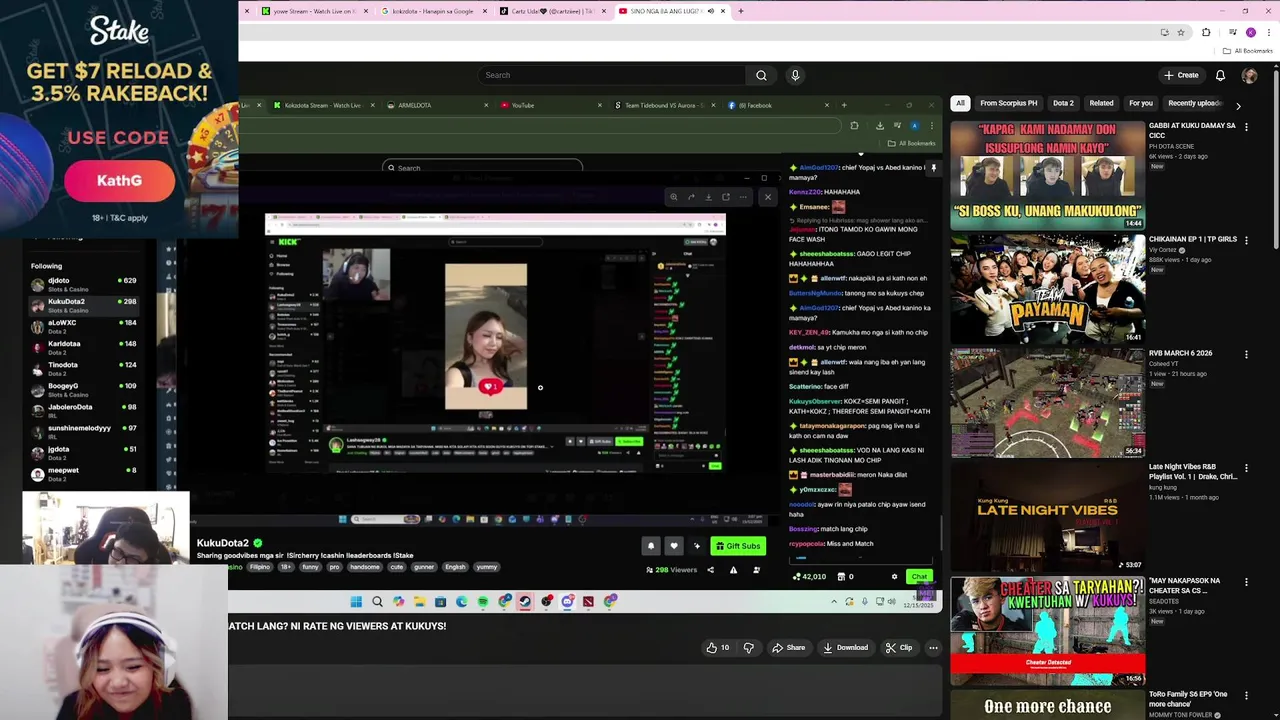Open All Bookmarks folder
1280x720 pixels.
(x=1248, y=51)
